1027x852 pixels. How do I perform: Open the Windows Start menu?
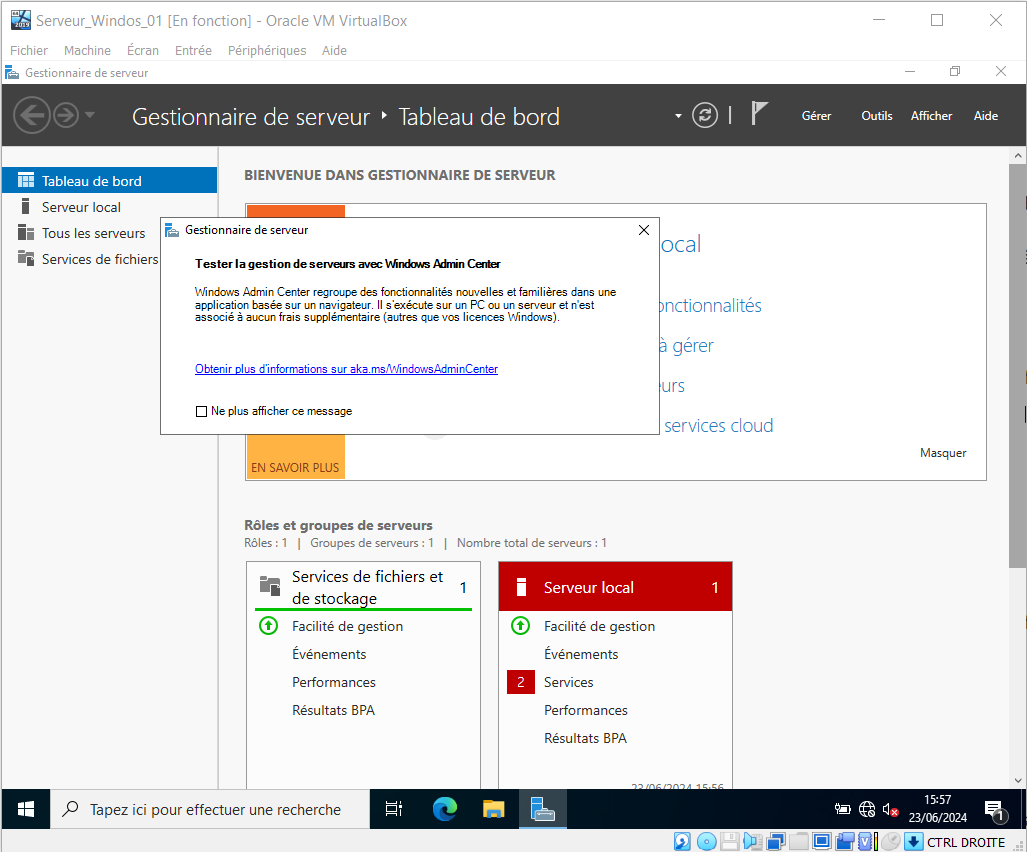[26, 809]
